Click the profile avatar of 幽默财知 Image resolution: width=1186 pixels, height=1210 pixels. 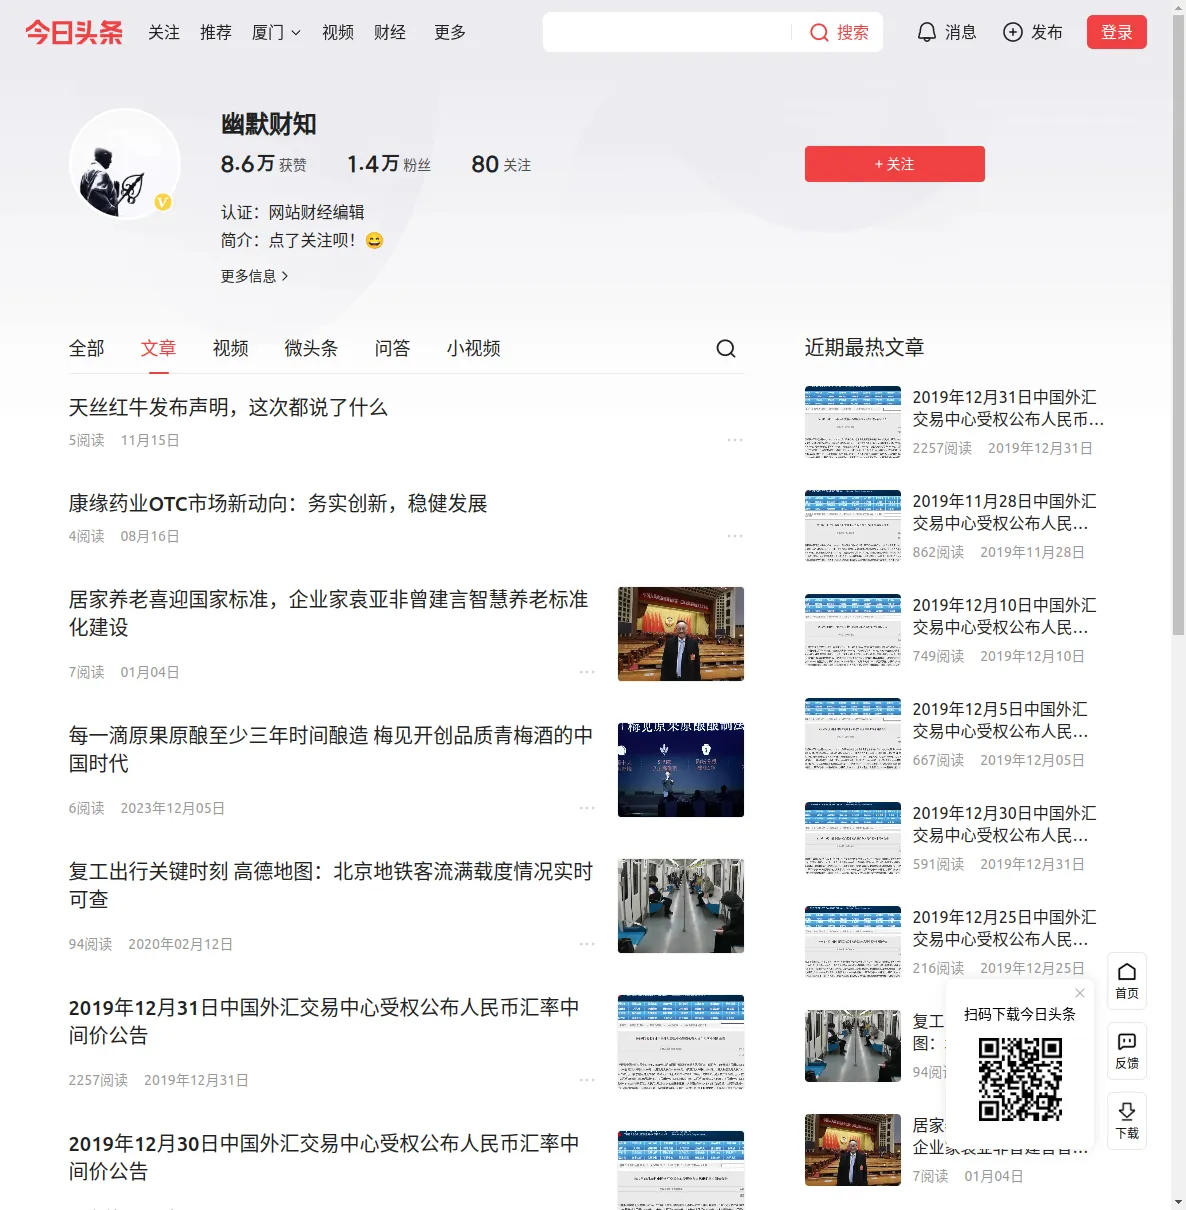125,164
